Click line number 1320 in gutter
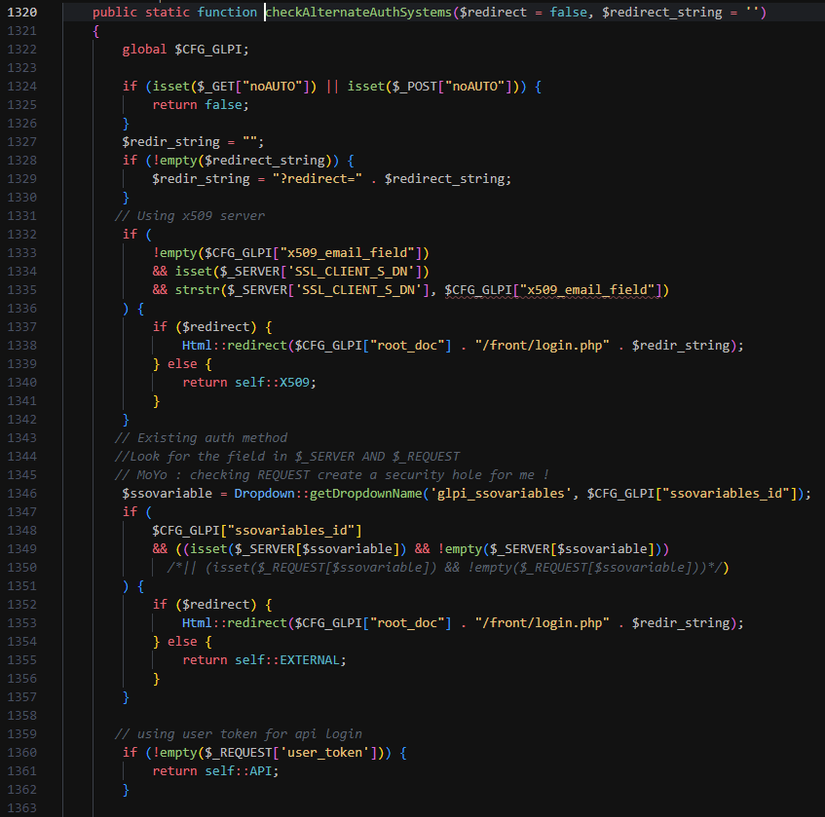The height and width of the screenshot is (817, 825). pos(22,12)
